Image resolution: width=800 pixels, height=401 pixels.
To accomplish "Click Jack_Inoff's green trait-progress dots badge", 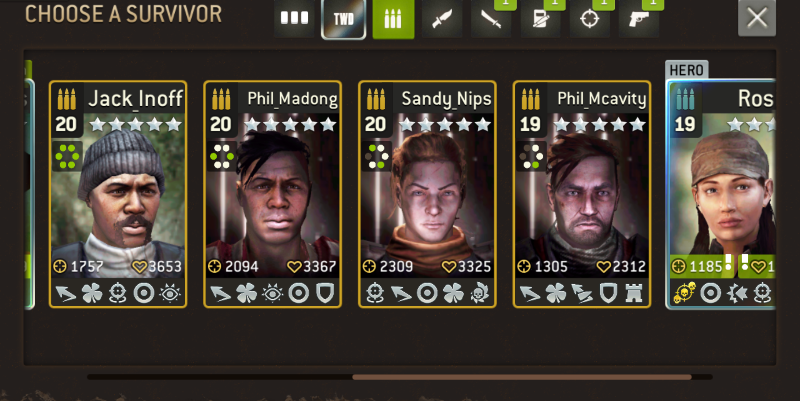I will point(67,156).
